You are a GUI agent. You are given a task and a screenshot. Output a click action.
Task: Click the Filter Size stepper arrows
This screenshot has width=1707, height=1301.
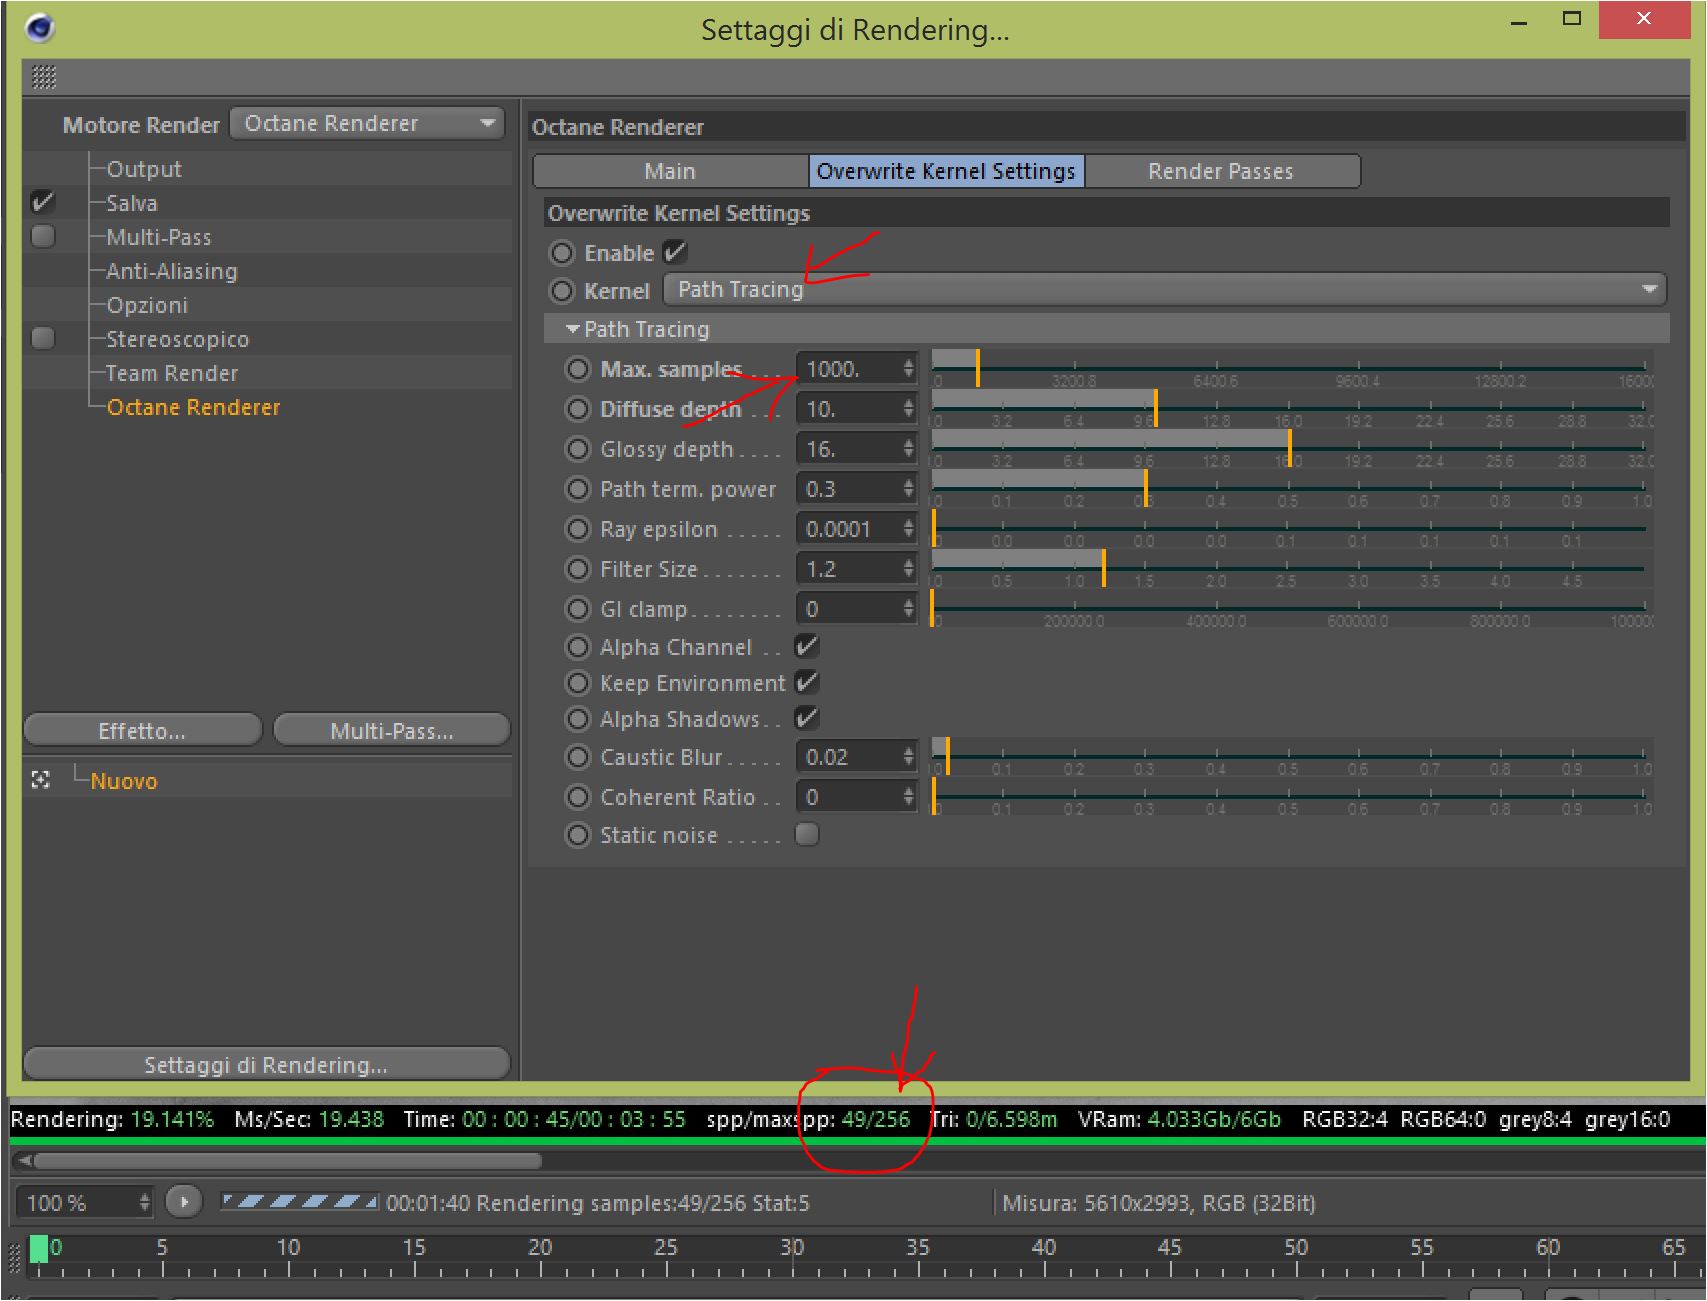[x=908, y=569]
